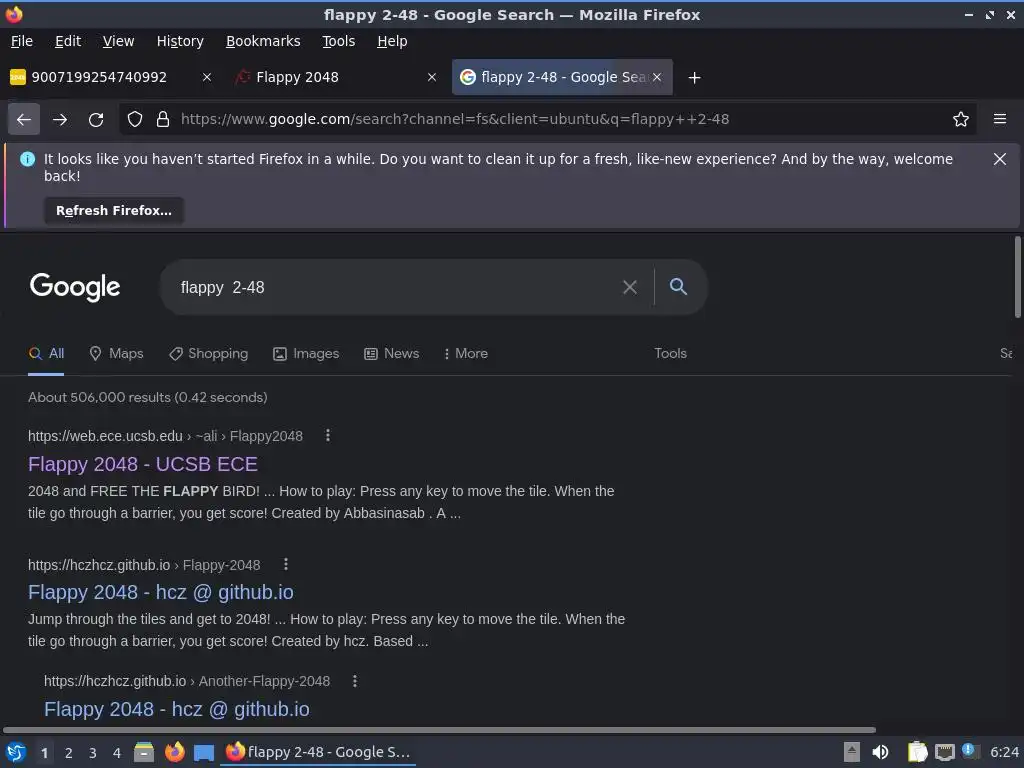Image resolution: width=1024 pixels, height=768 pixels.
Task: Open the file manager icon in taskbar
Action: [144, 753]
